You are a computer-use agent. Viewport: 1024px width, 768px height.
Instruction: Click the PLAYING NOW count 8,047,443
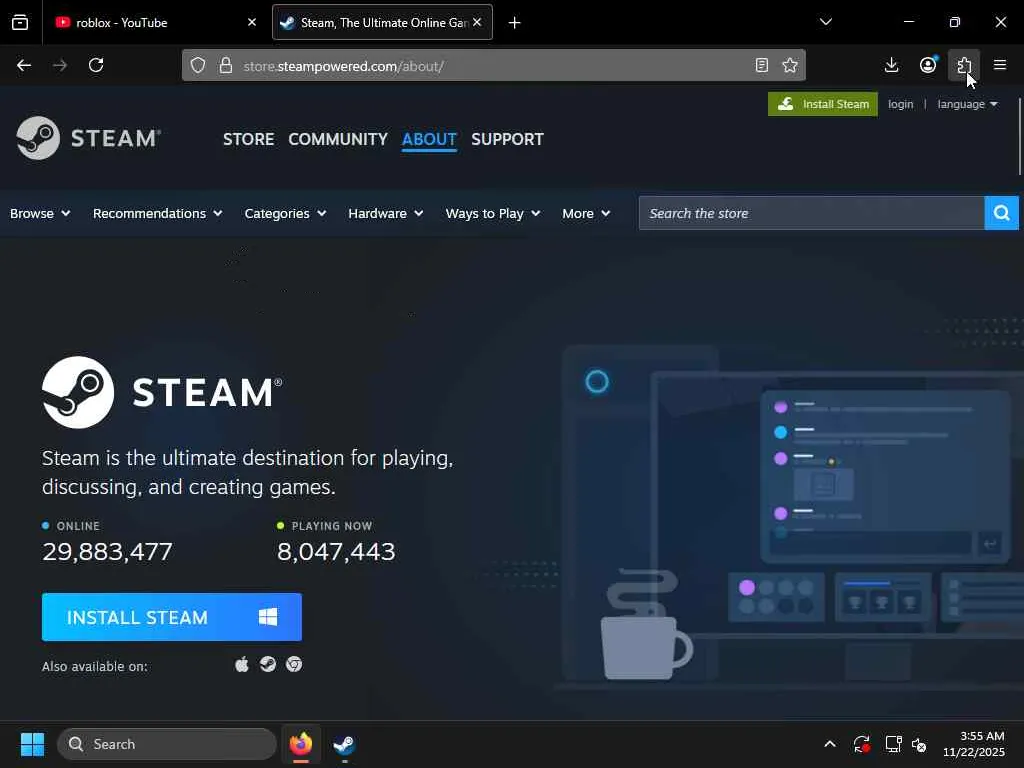pos(336,552)
